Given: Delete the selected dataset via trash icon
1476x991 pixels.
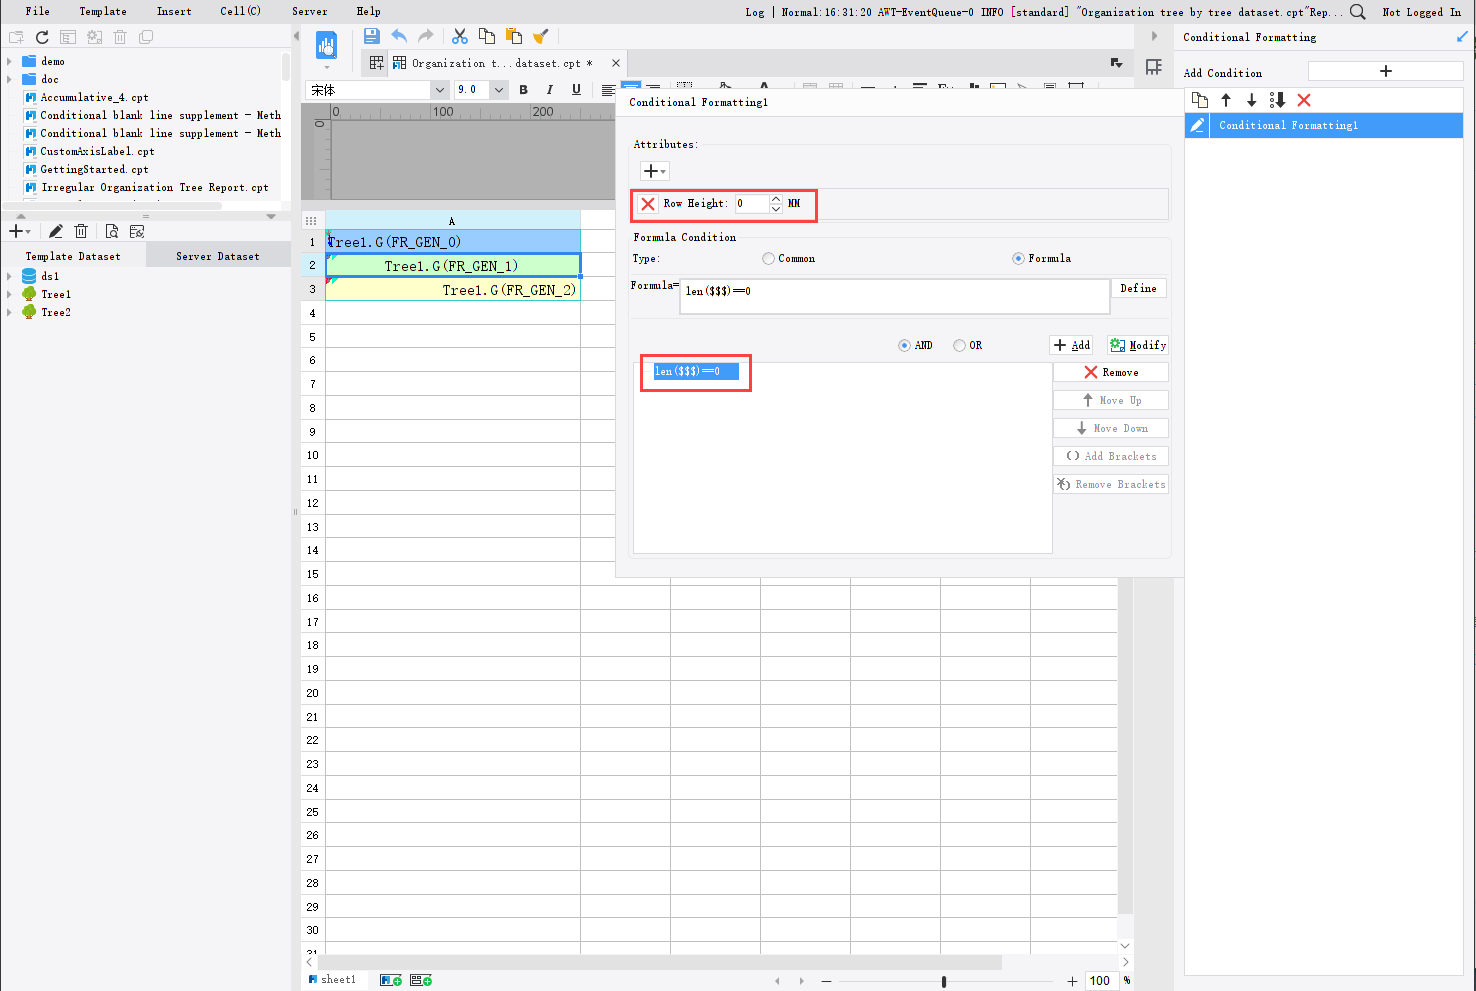Looking at the screenshot, I should 81,230.
